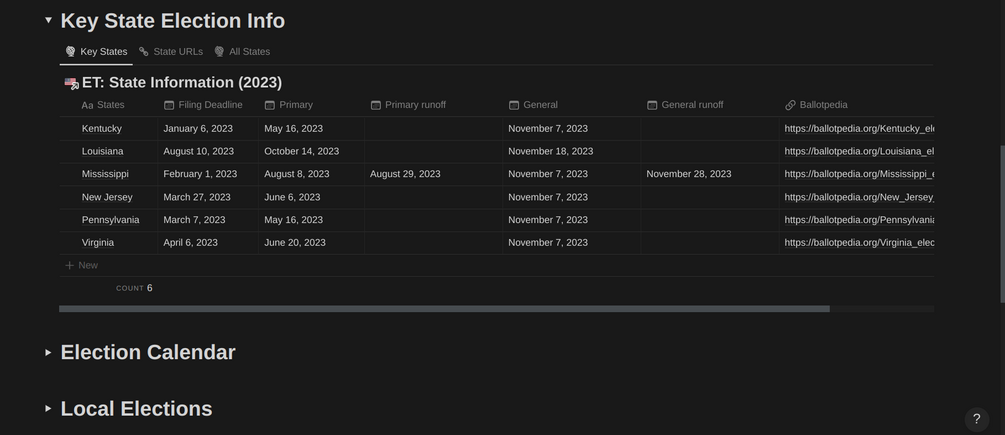
Task: Expand the Election Calendar section
Action: [x=48, y=352]
